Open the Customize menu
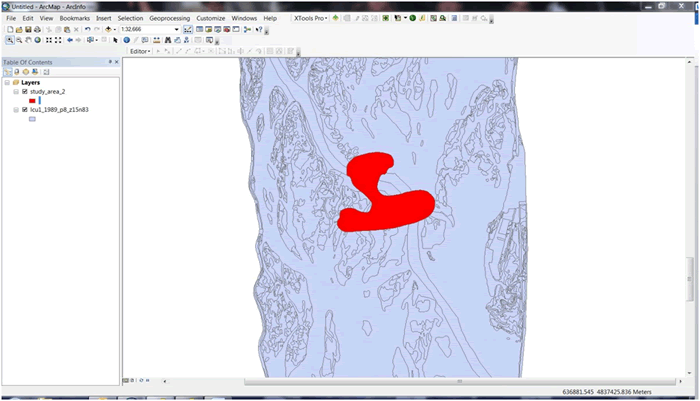 click(x=211, y=18)
